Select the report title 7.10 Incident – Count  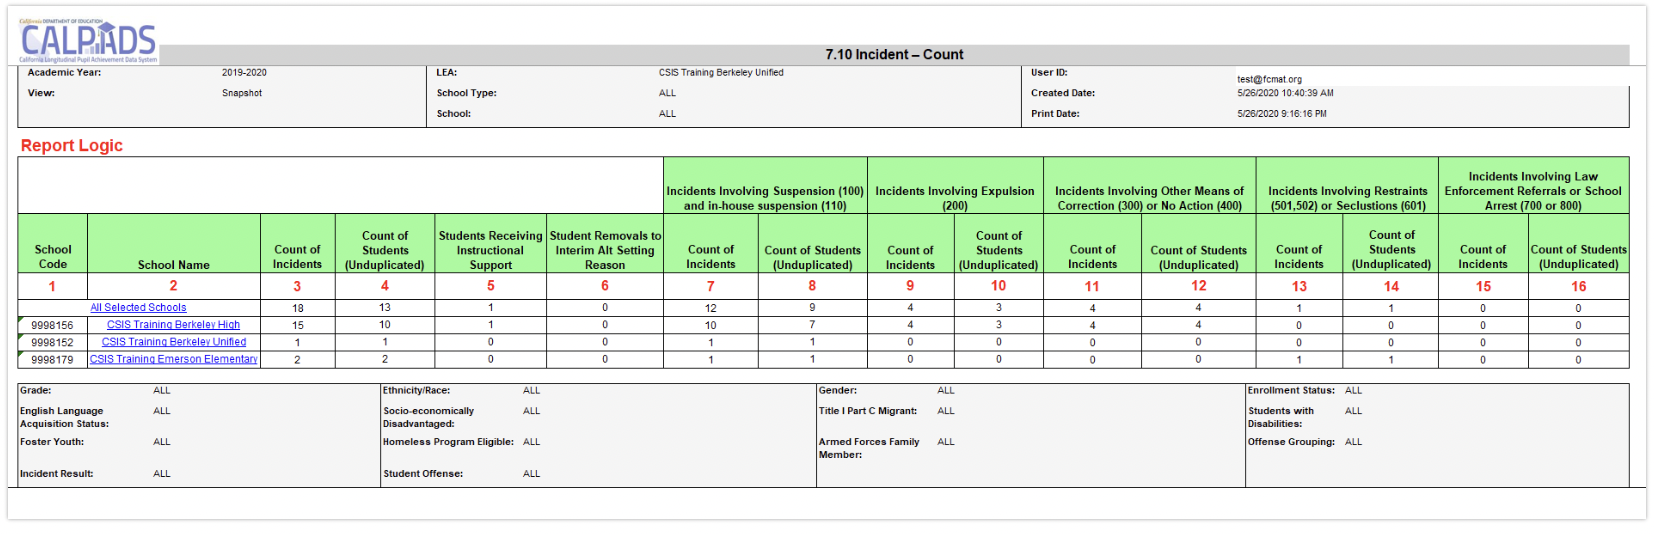point(894,55)
